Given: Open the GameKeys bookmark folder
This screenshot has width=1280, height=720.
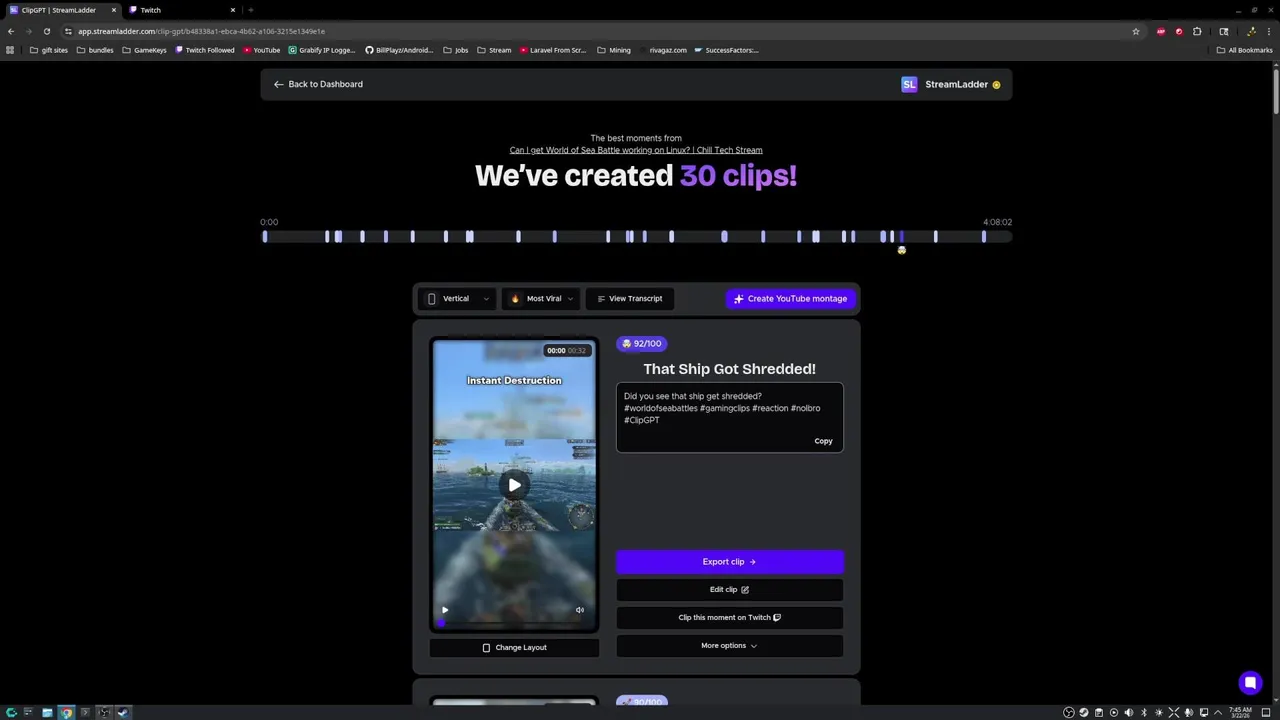Looking at the screenshot, I should click(144, 50).
